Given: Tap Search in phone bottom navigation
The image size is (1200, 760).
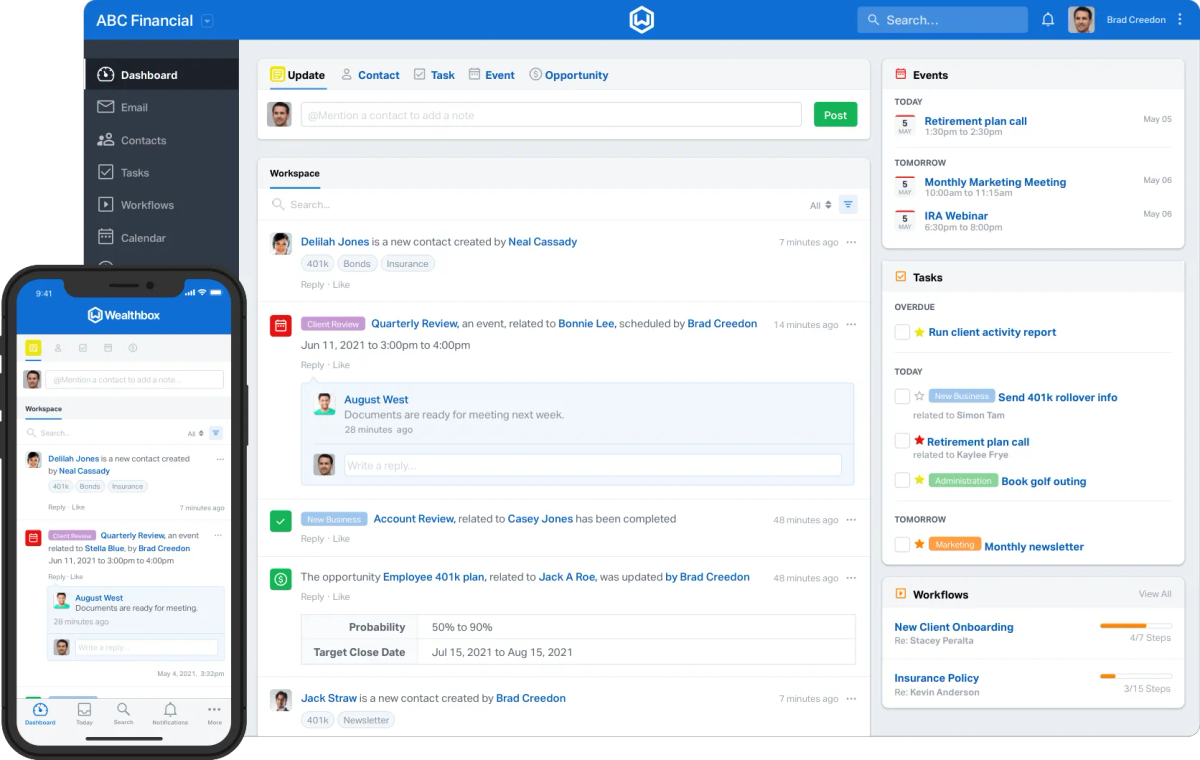Looking at the screenshot, I should click(x=123, y=713).
